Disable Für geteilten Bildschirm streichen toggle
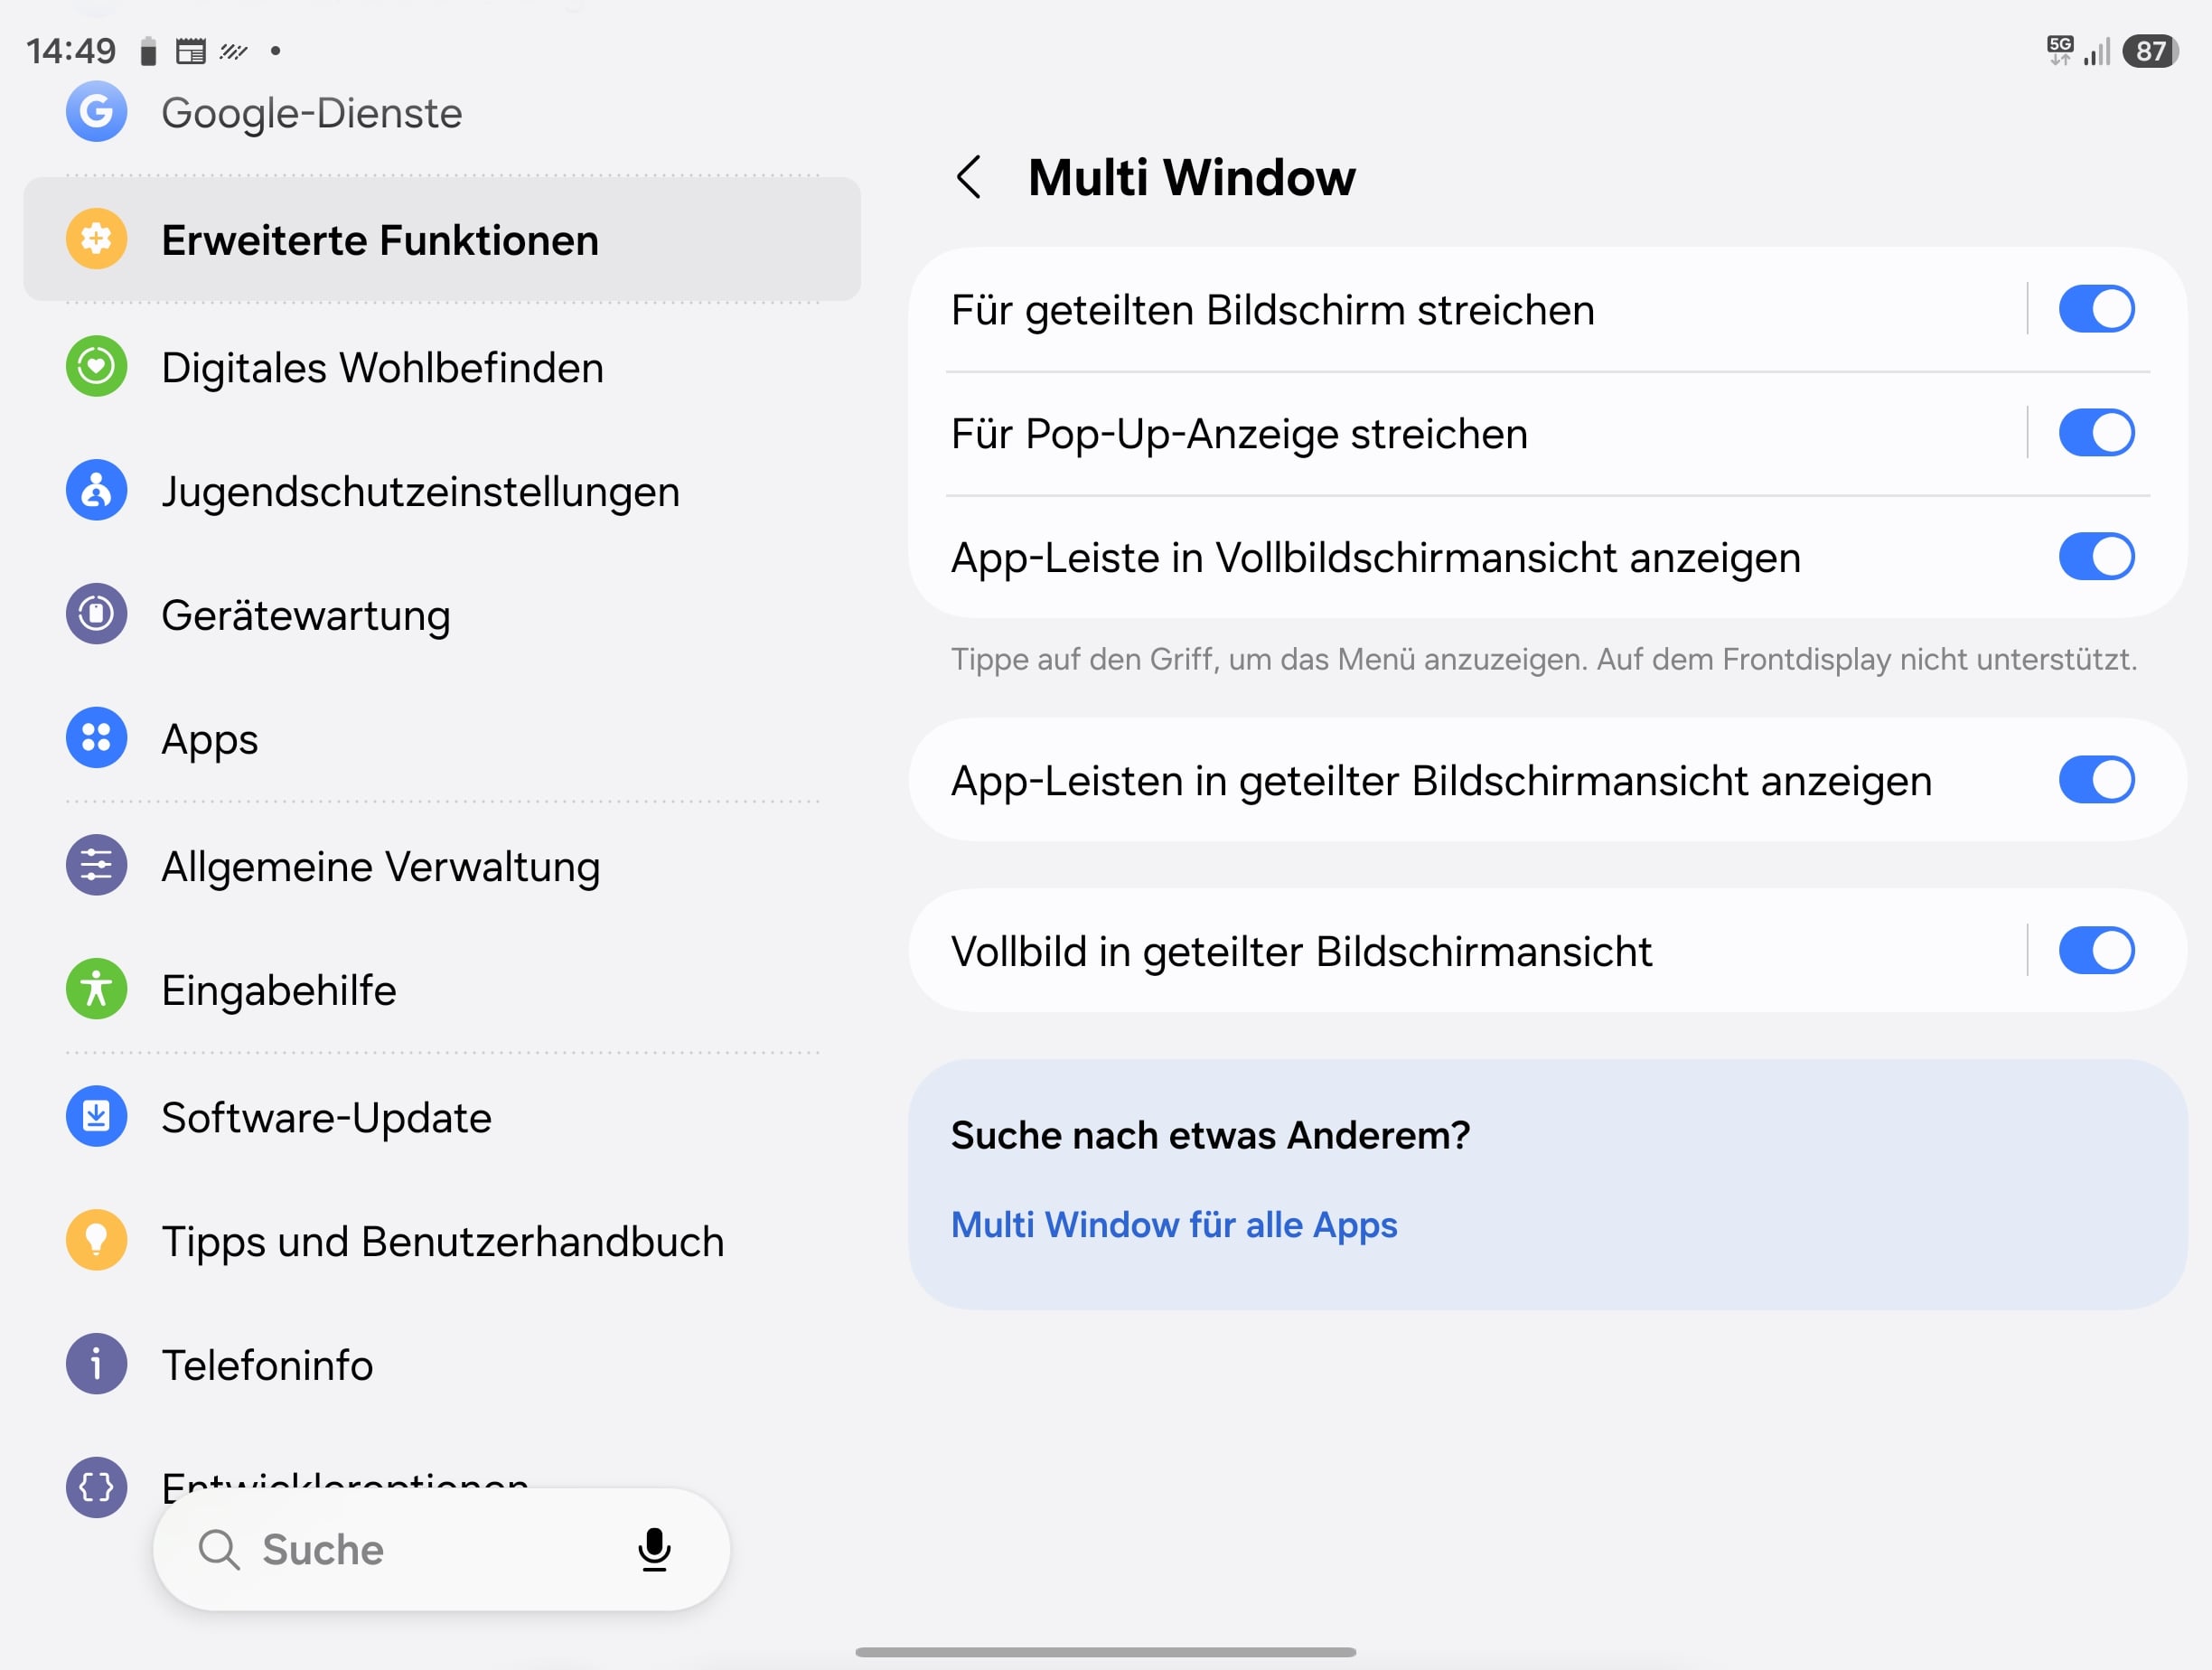The height and width of the screenshot is (1670, 2212). click(x=2096, y=309)
